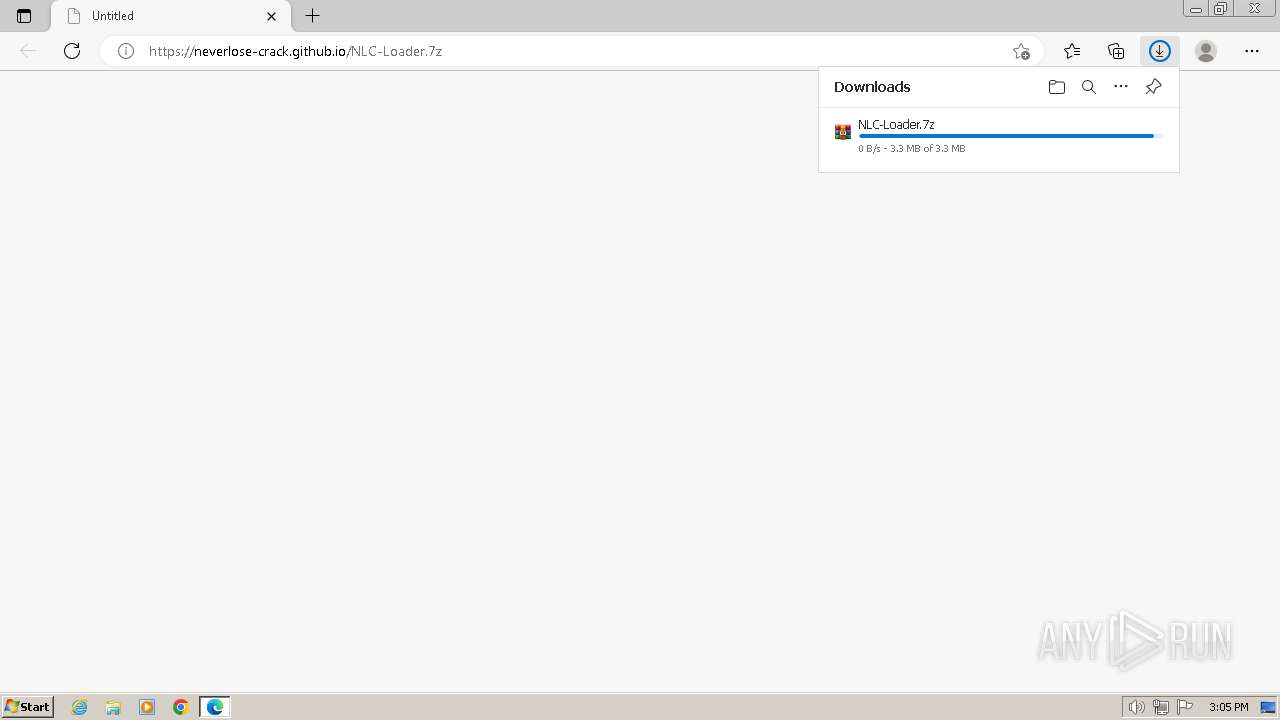Open Action Center flag icon
This screenshot has width=1280, height=720.
pyautogui.click(x=1185, y=707)
